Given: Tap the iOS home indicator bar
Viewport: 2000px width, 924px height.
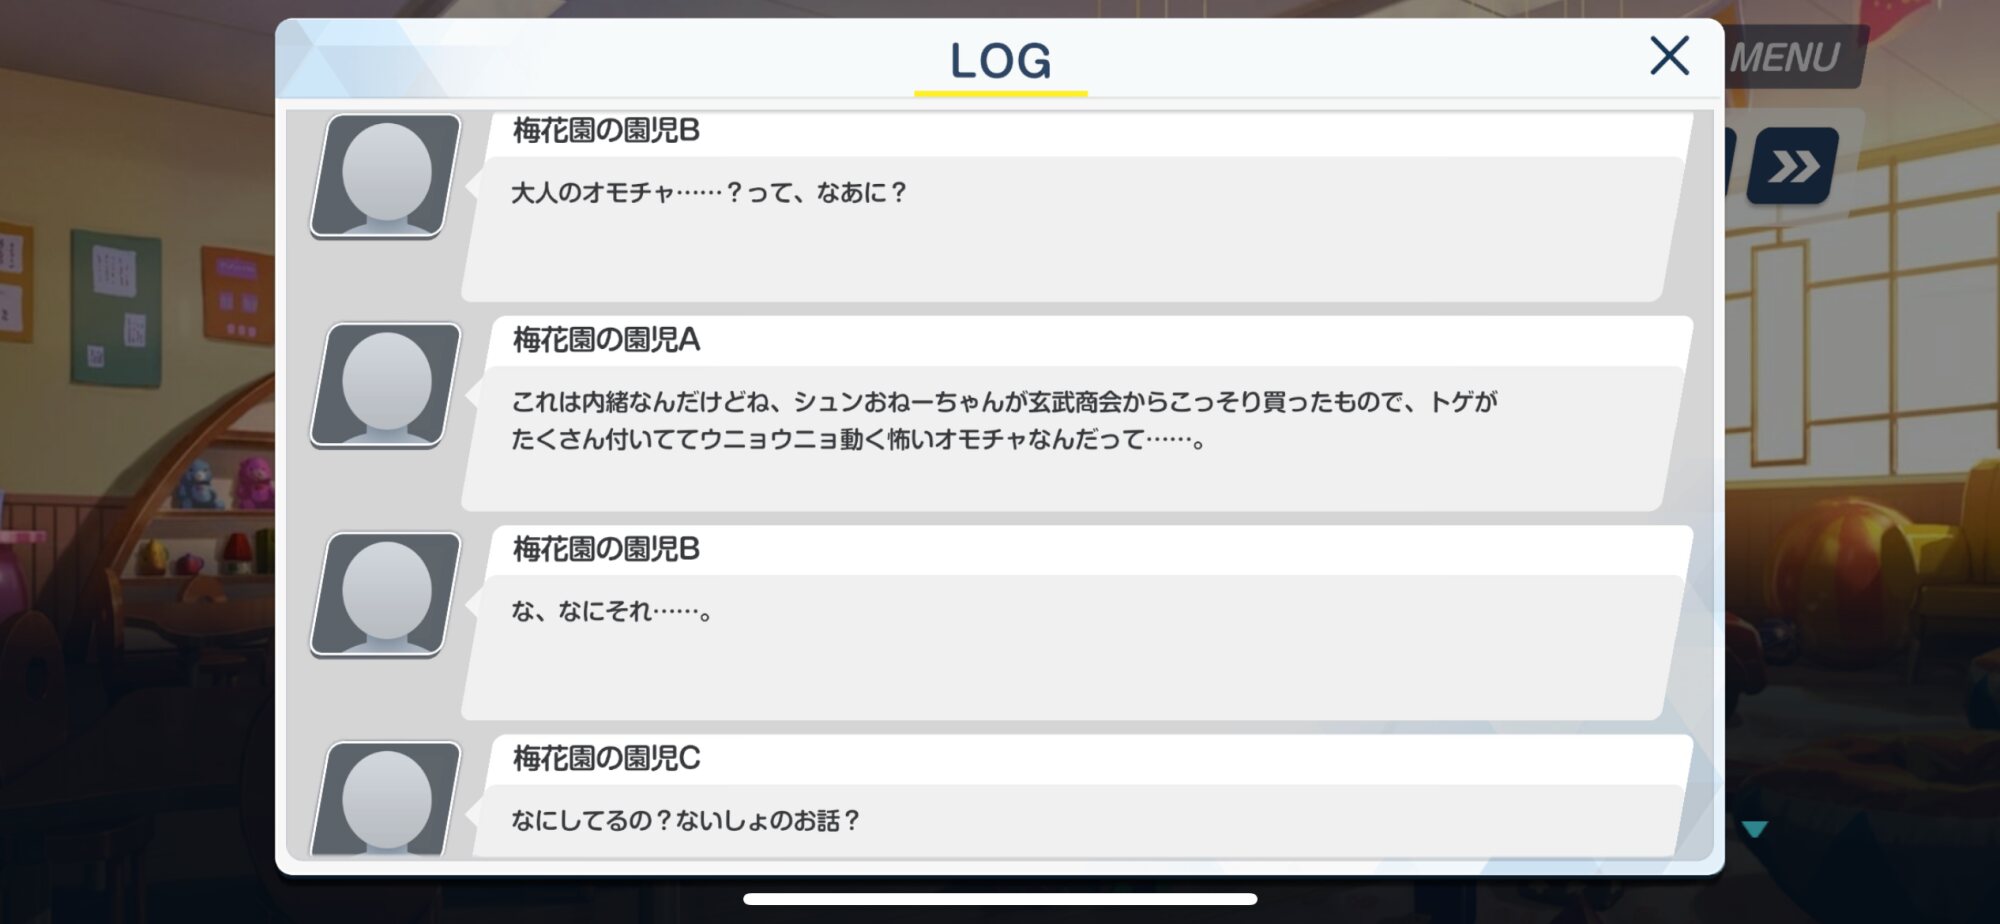Looking at the screenshot, I should click(x=1000, y=899).
